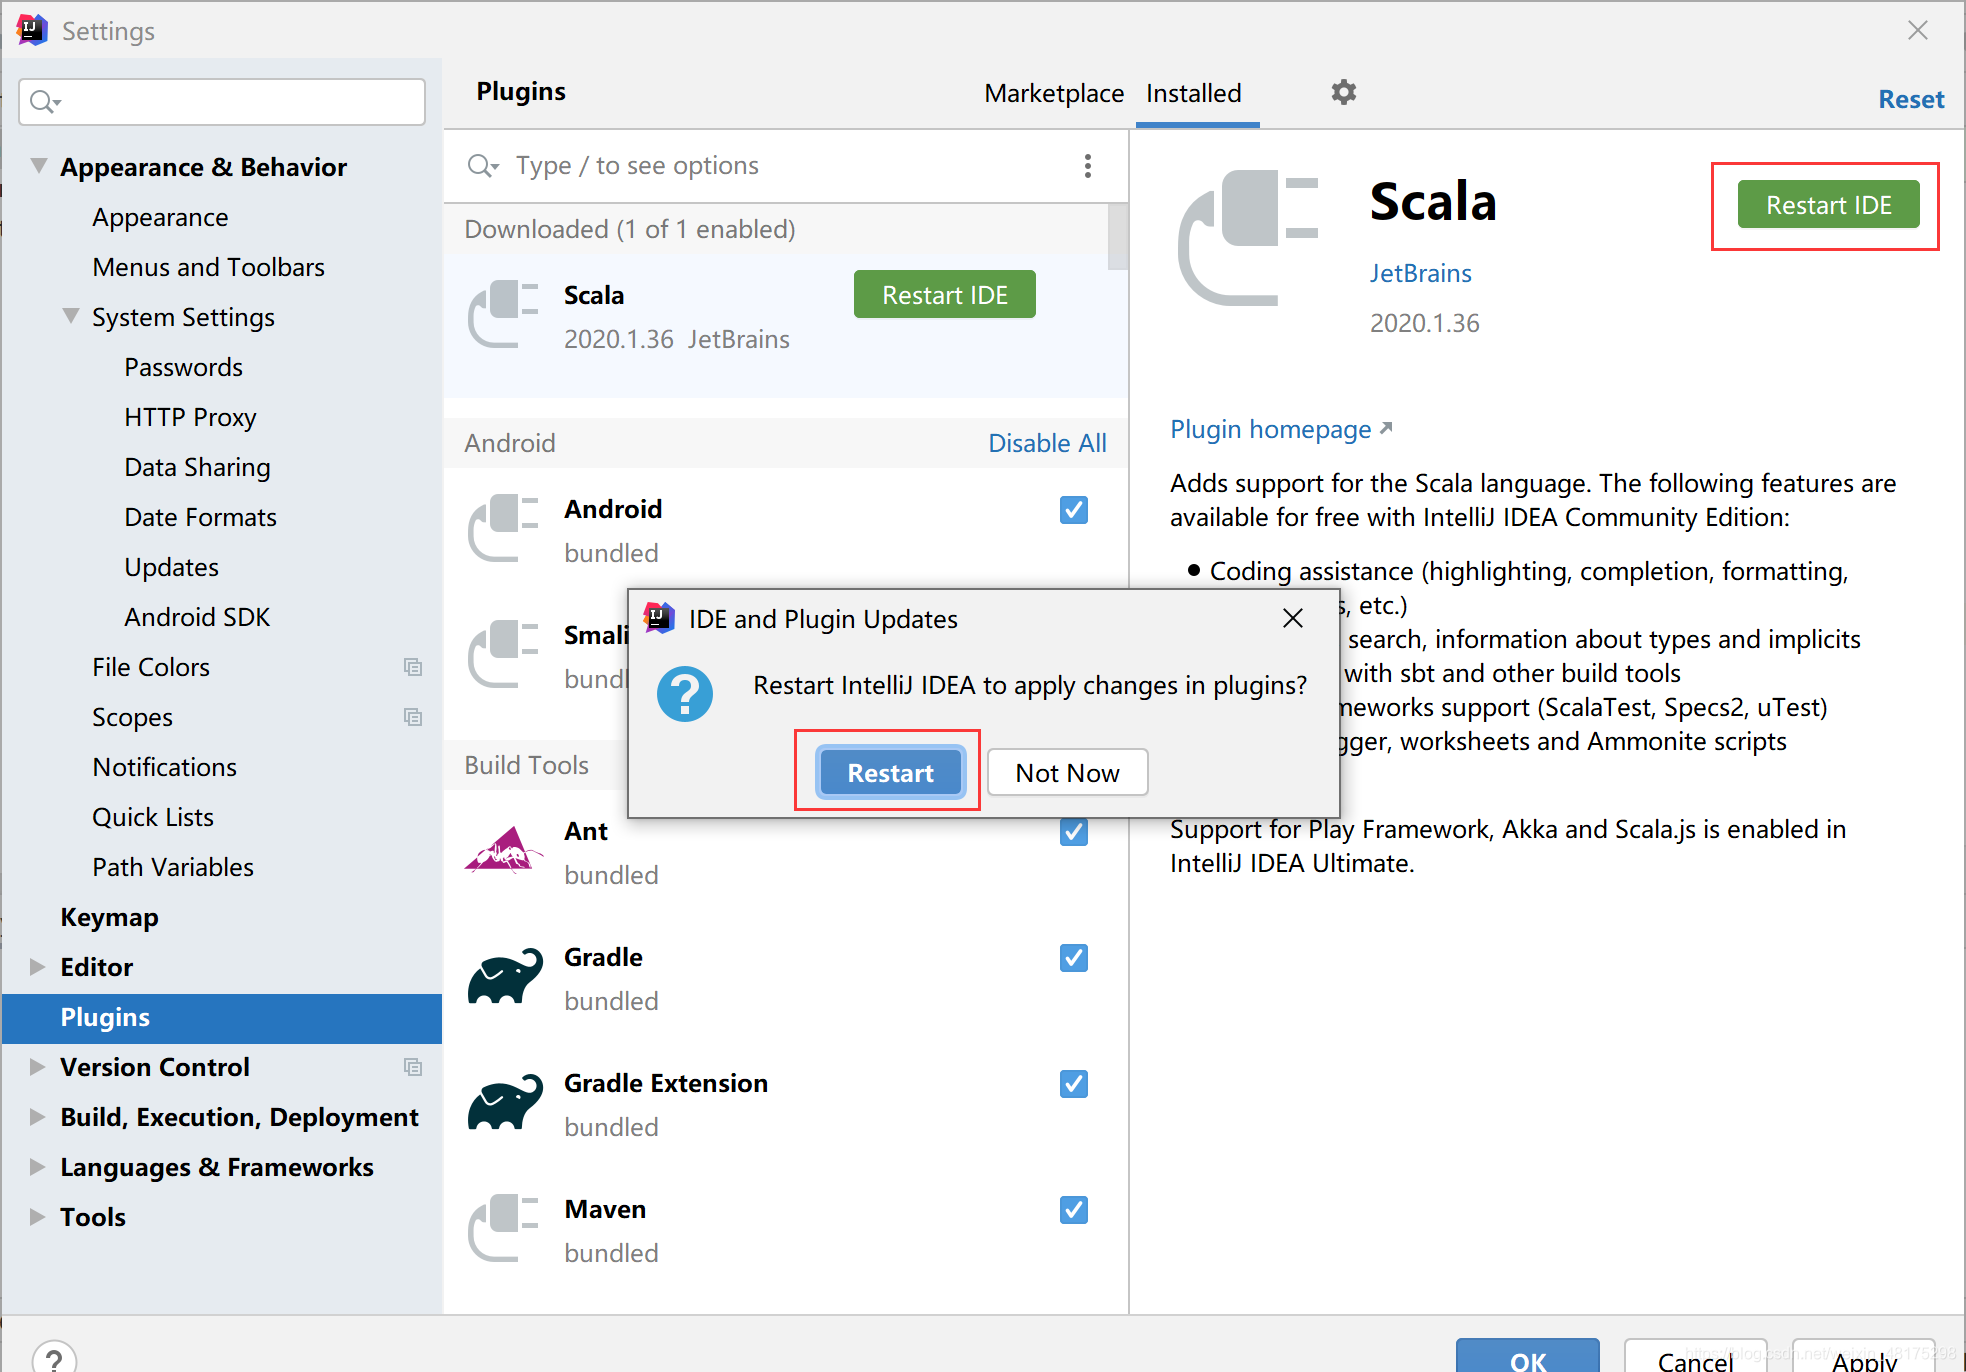Open Passwords settings
The width and height of the screenshot is (1966, 1372).
183,367
